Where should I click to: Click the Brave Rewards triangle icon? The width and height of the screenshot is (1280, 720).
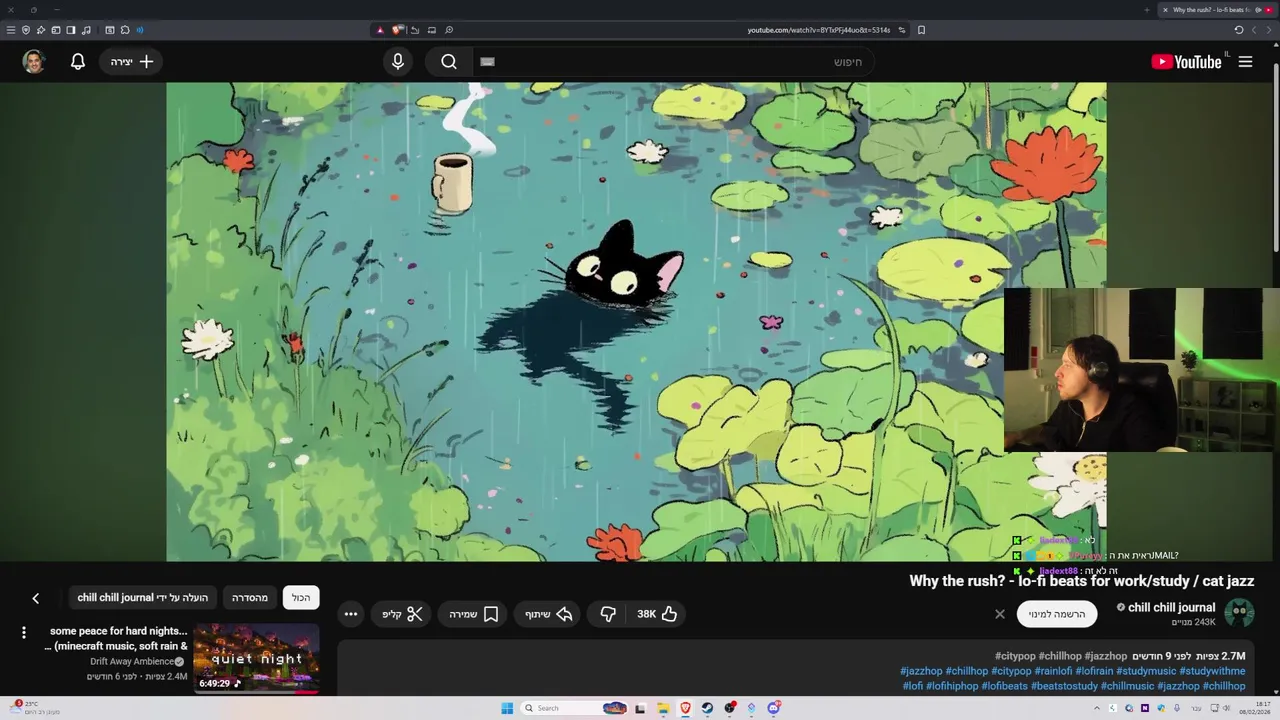(x=380, y=30)
